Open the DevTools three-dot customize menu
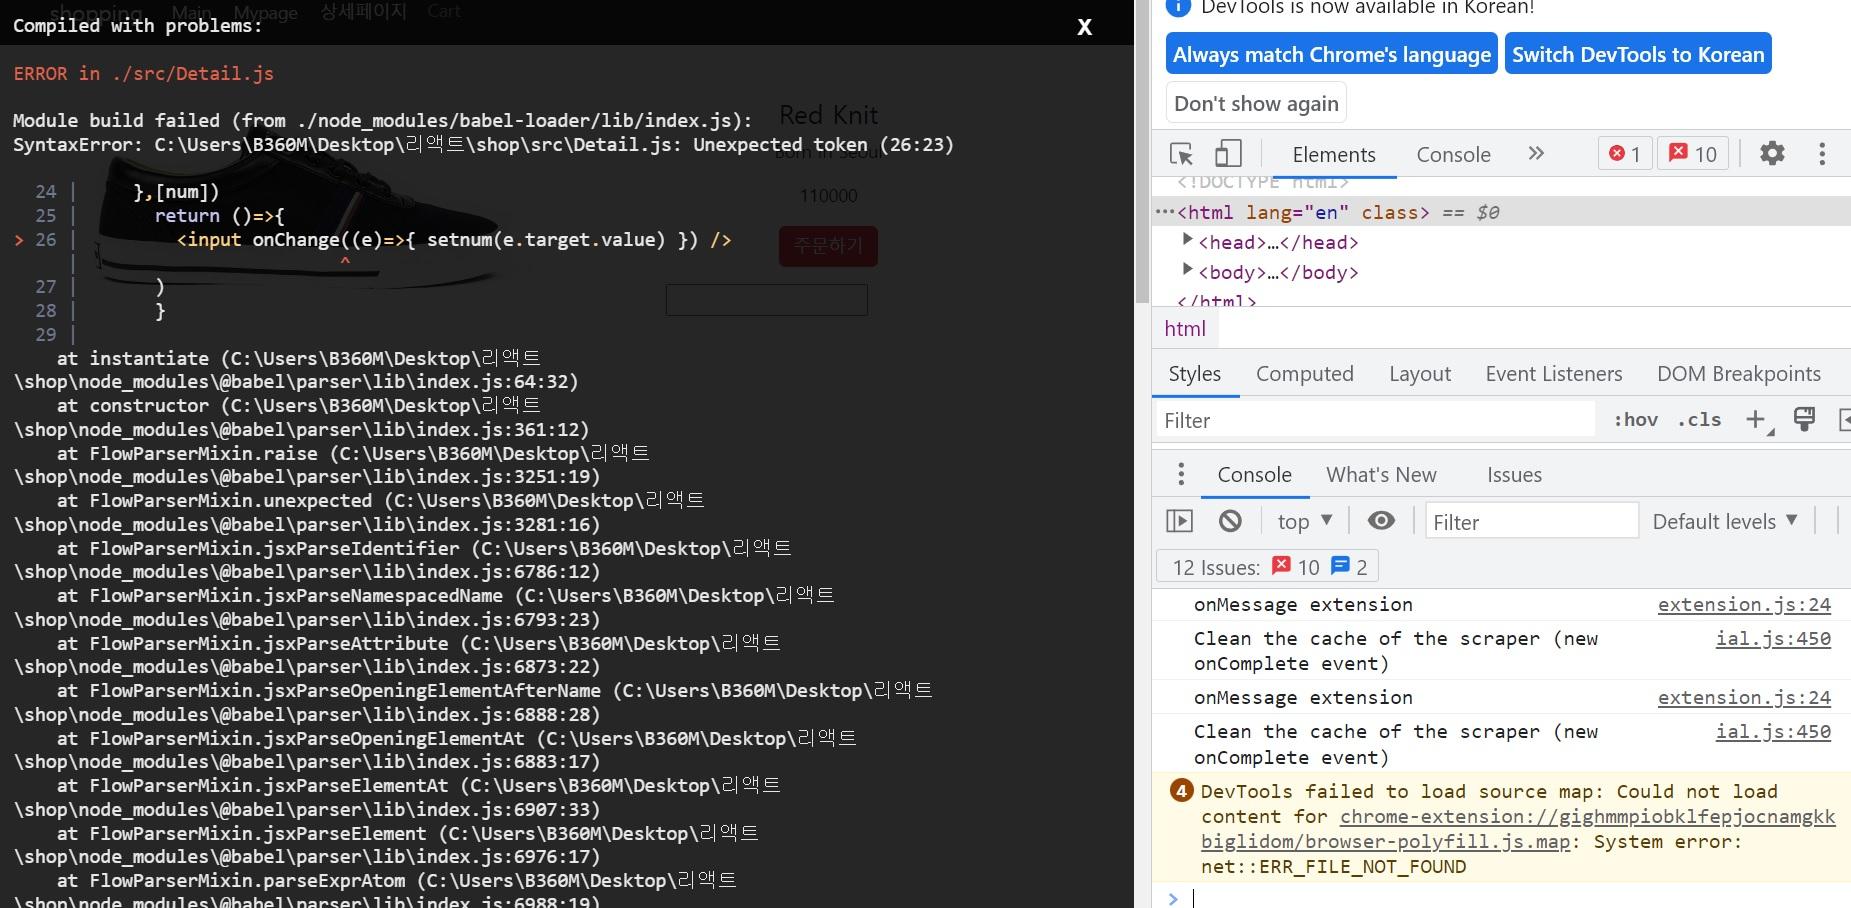 coord(1822,153)
